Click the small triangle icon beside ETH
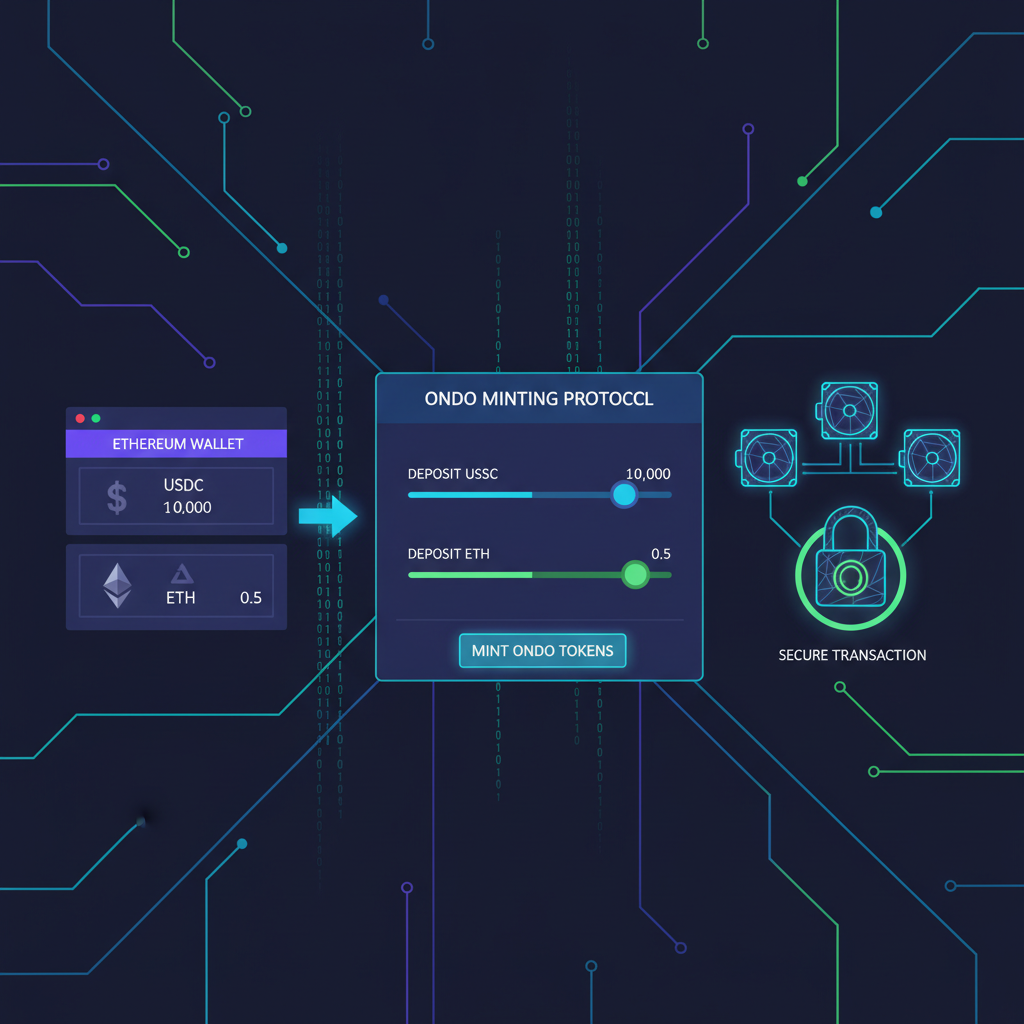This screenshot has width=1024, height=1024. 183,572
